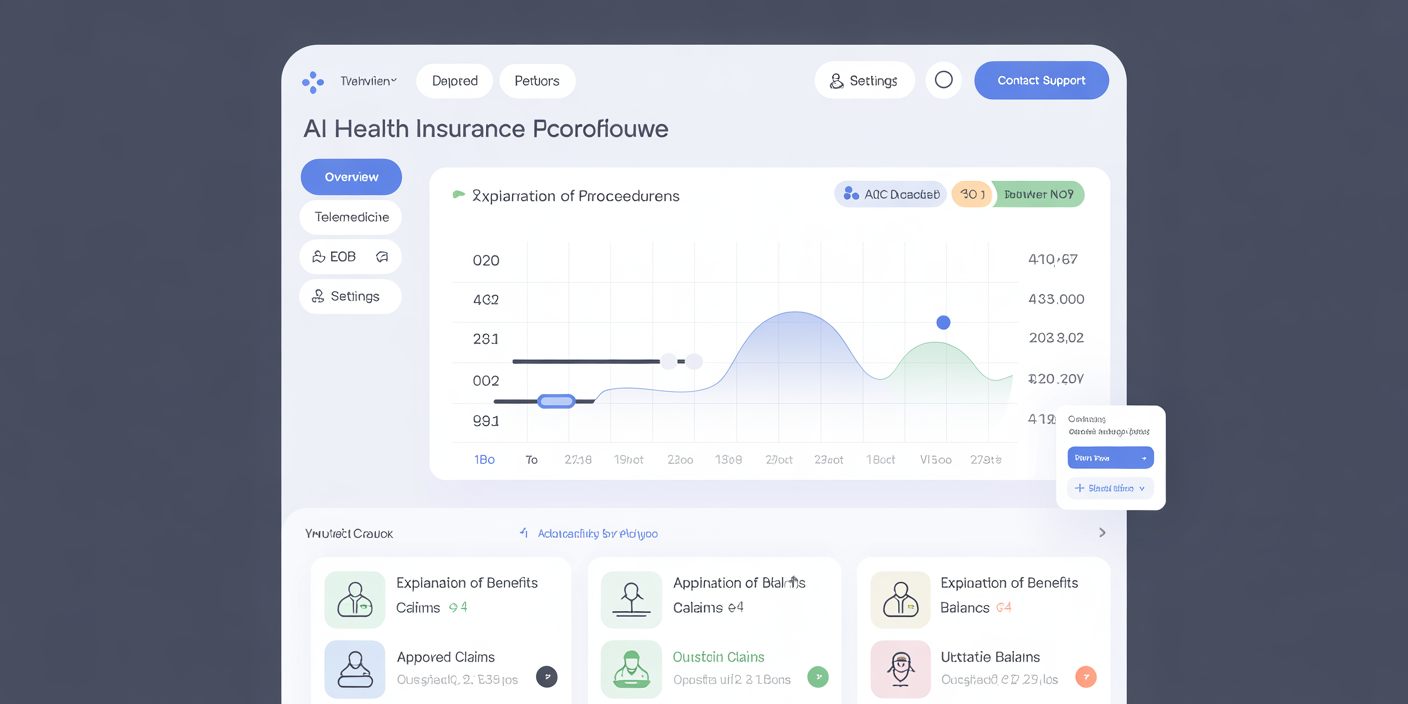
Task: Select Overview in the sidebar
Action: [x=351, y=177]
